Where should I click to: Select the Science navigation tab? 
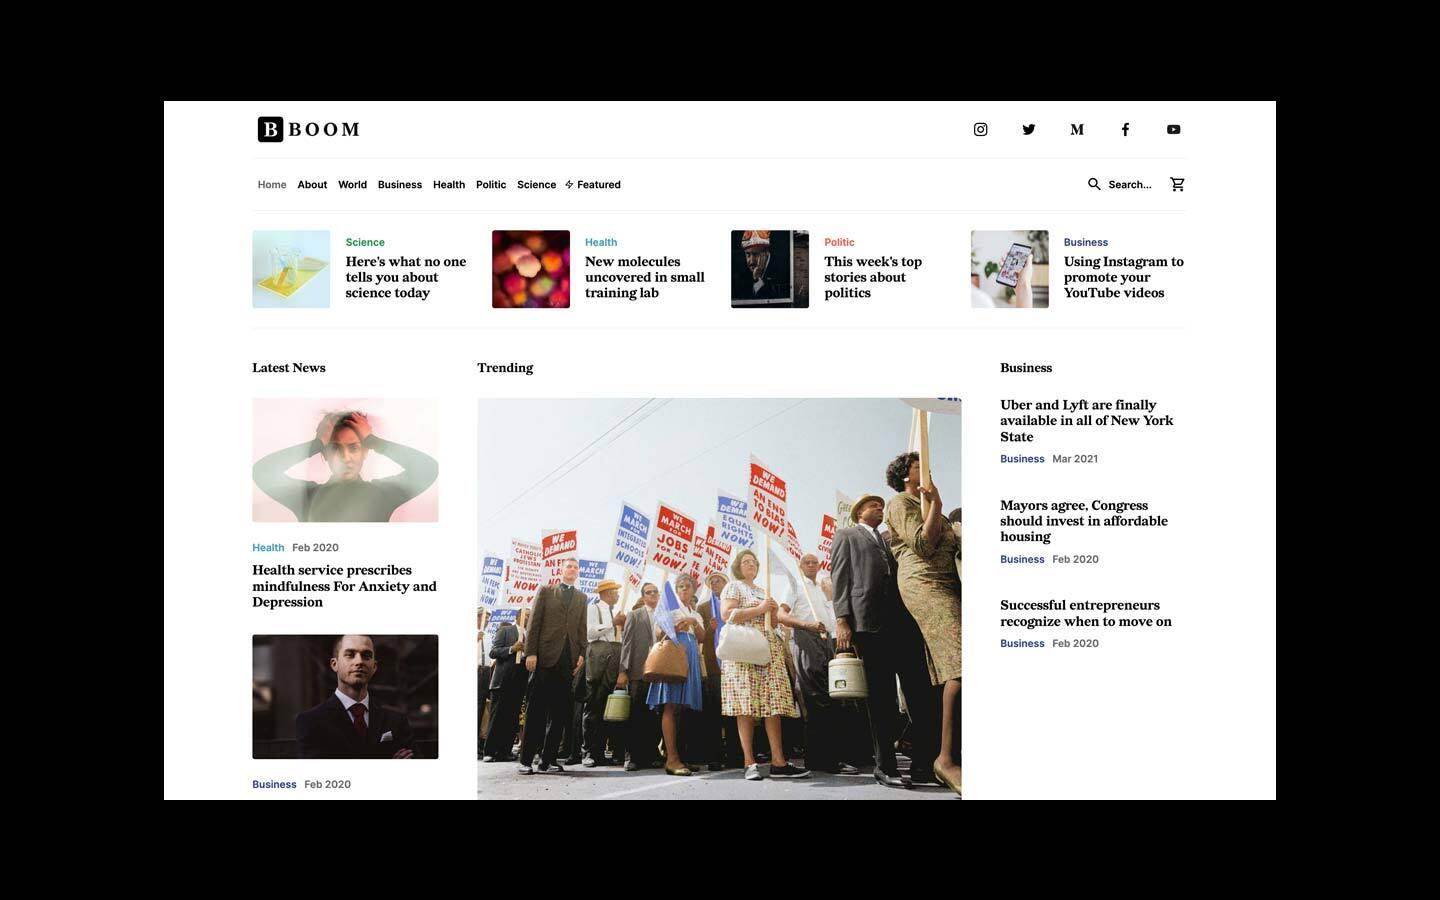point(536,184)
